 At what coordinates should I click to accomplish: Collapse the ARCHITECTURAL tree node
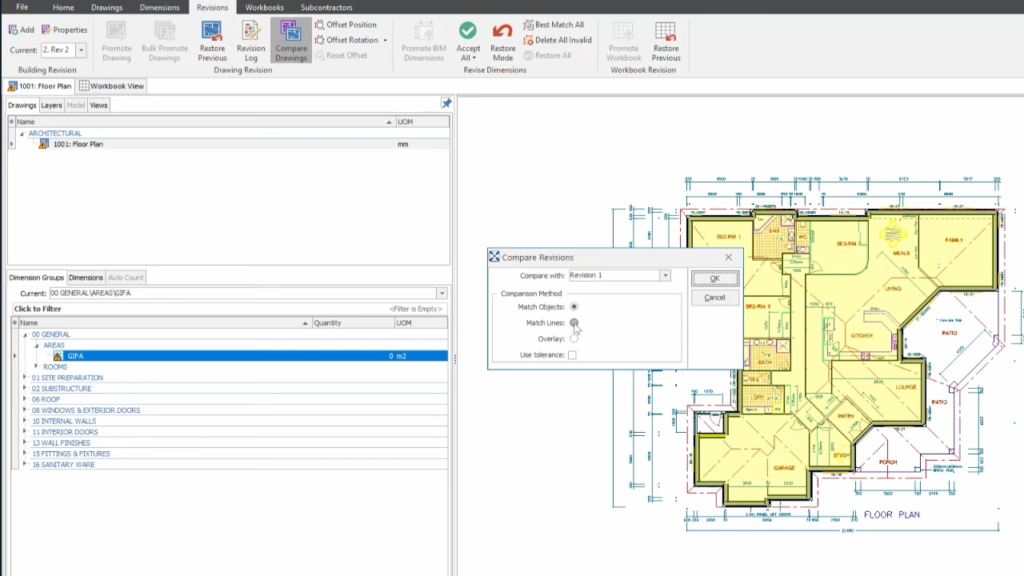[22, 133]
